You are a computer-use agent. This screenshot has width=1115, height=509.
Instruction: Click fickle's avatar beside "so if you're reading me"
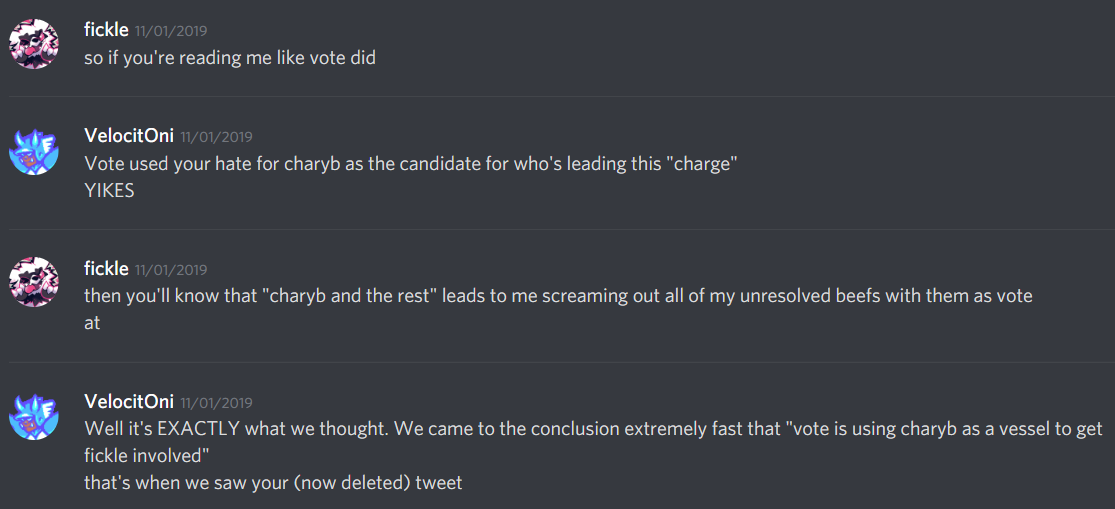coord(35,43)
